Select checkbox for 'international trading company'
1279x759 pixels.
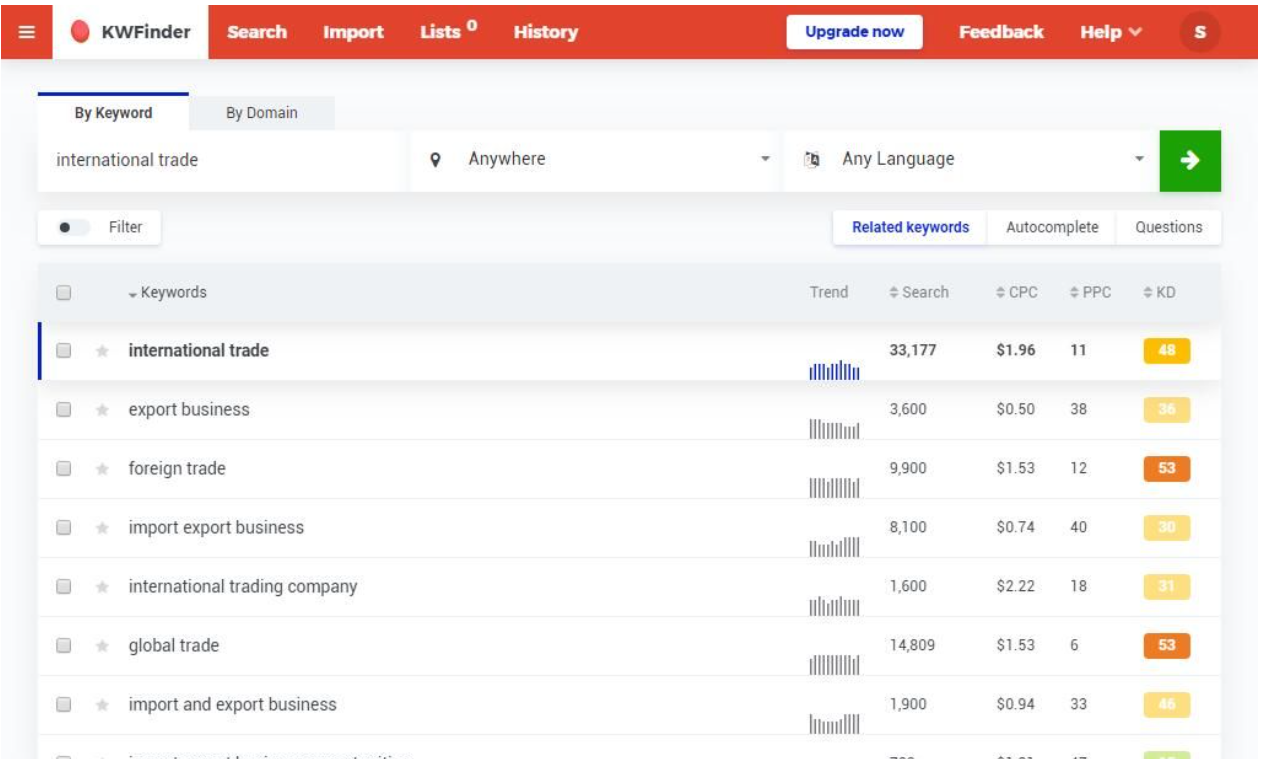click(64, 587)
